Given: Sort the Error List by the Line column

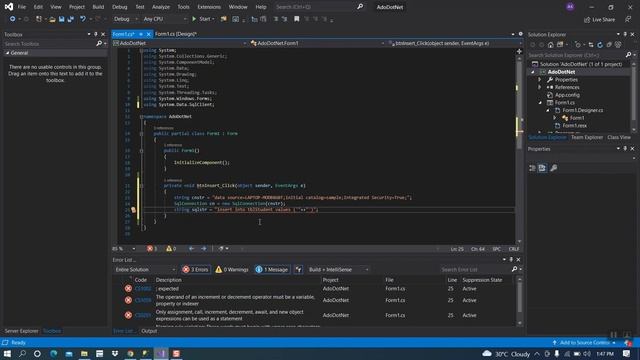Looking at the screenshot, I should point(452,280).
